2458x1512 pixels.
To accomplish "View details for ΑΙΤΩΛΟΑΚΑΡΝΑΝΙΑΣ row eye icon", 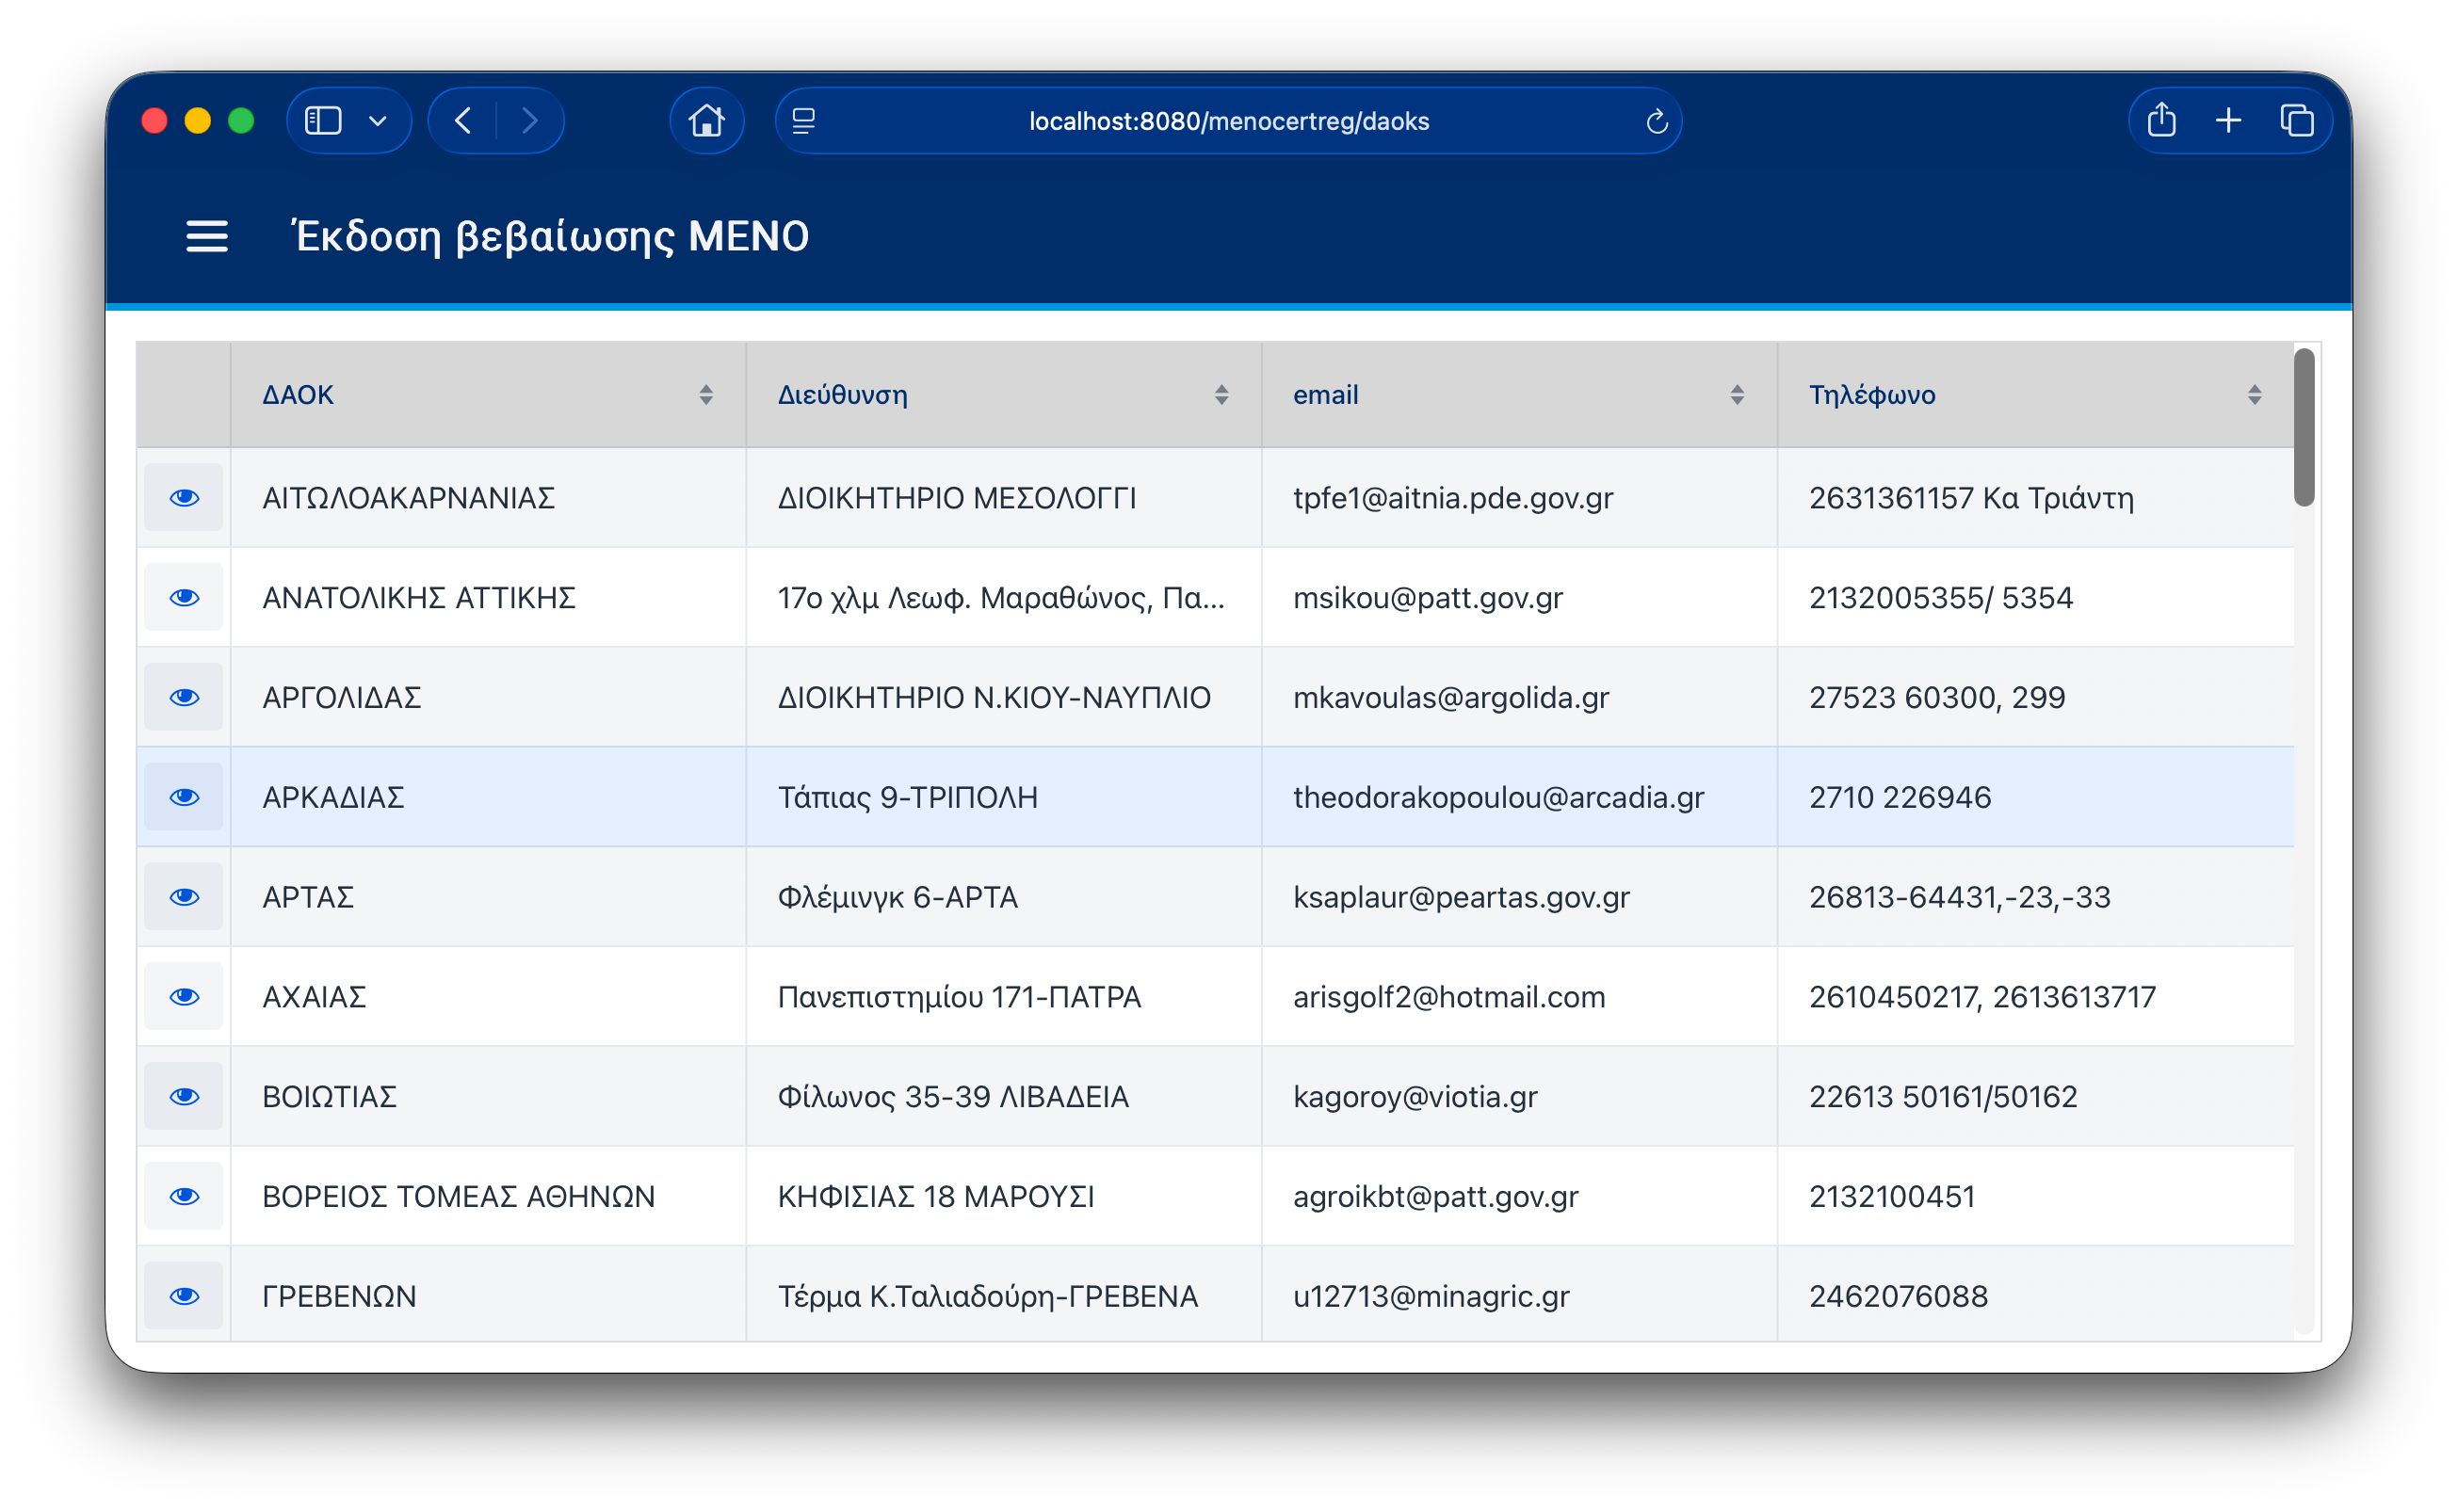I will coord(184,498).
